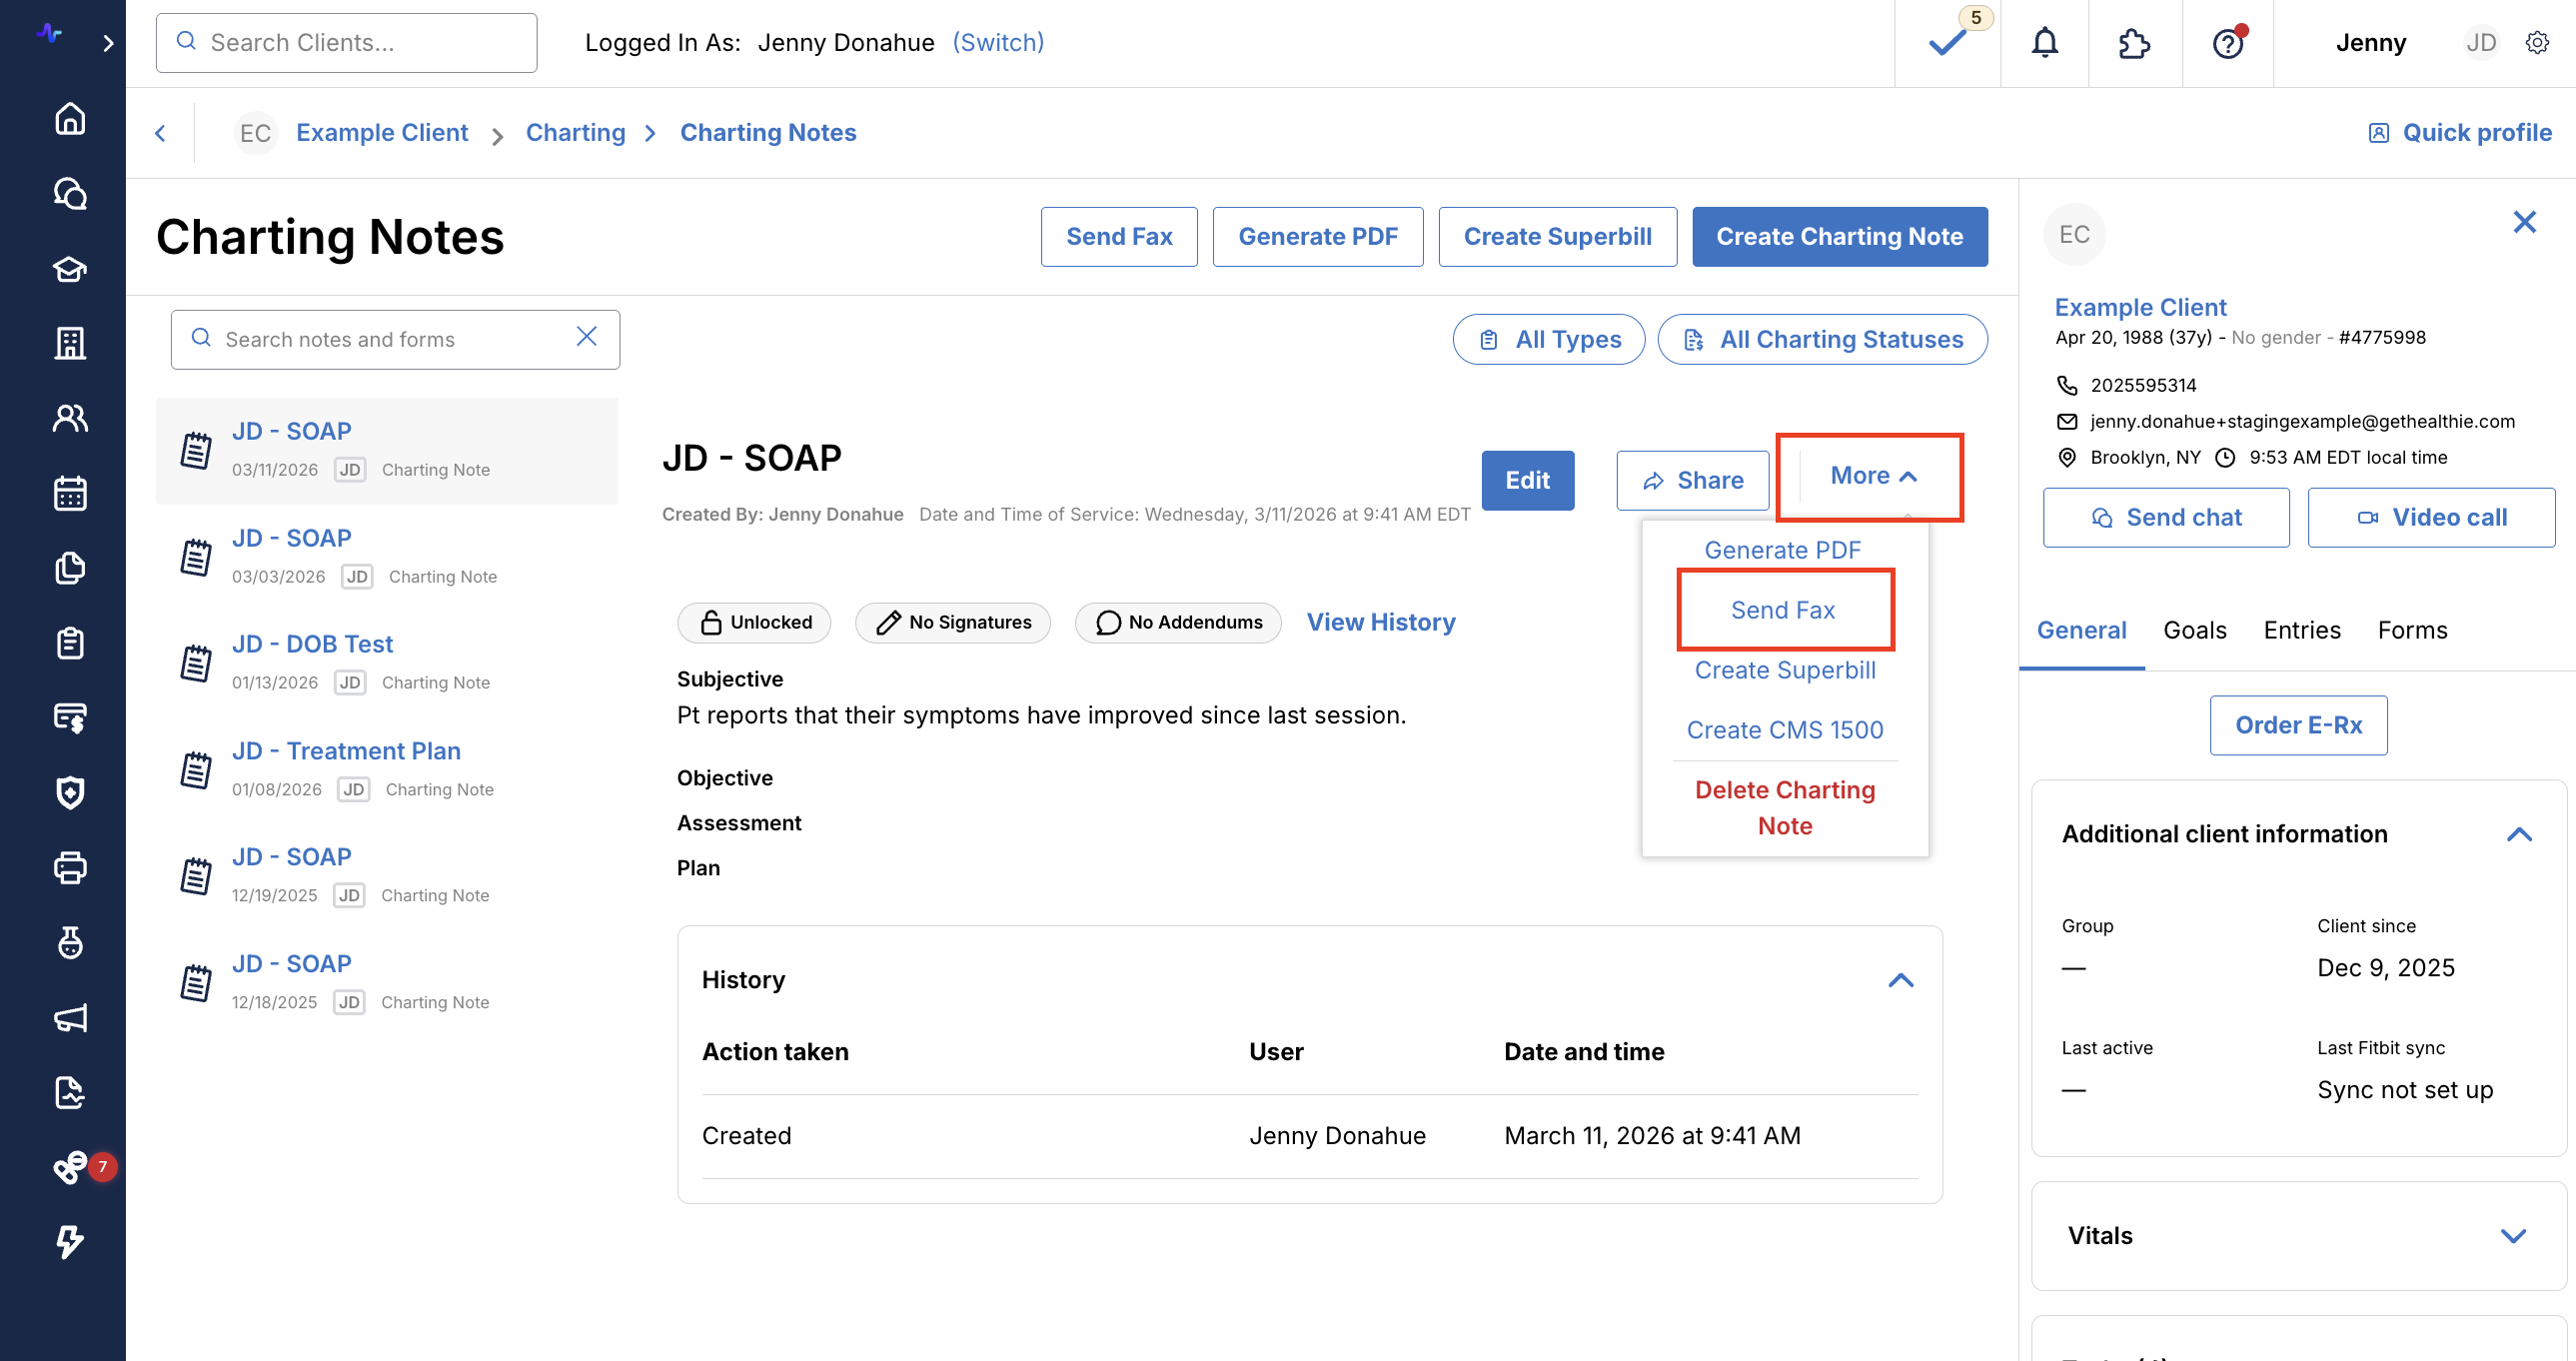Click the No Signatures badge
This screenshot has height=1361, width=2576.
coord(953,622)
